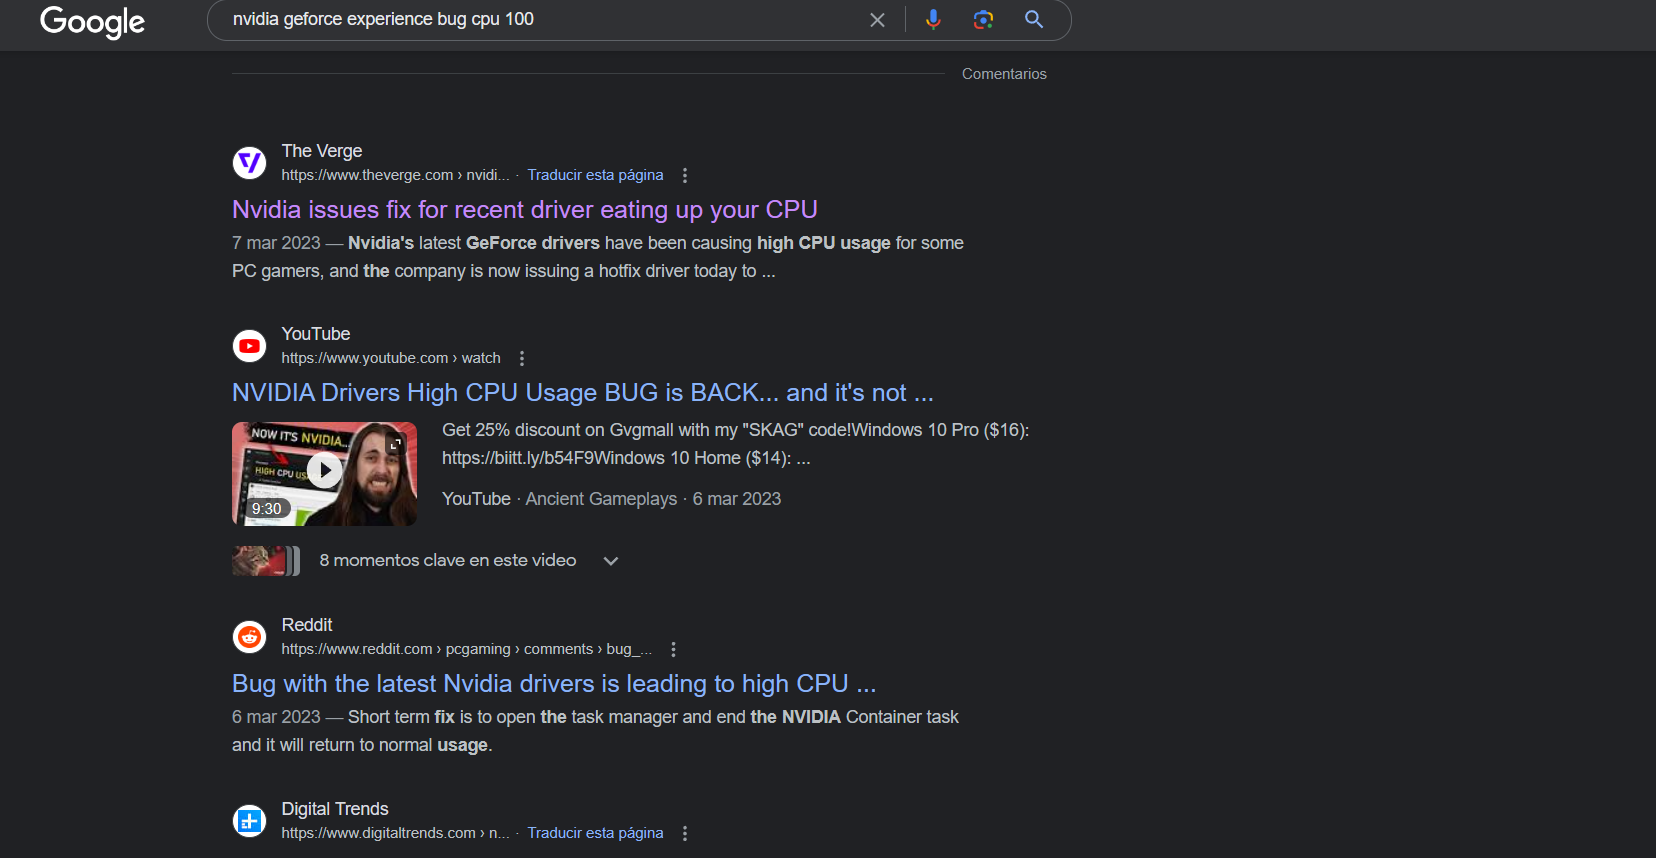Viewport: 1656px width, 858px height.
Task: Click Digital Trends site name
Action: [335, 809]
